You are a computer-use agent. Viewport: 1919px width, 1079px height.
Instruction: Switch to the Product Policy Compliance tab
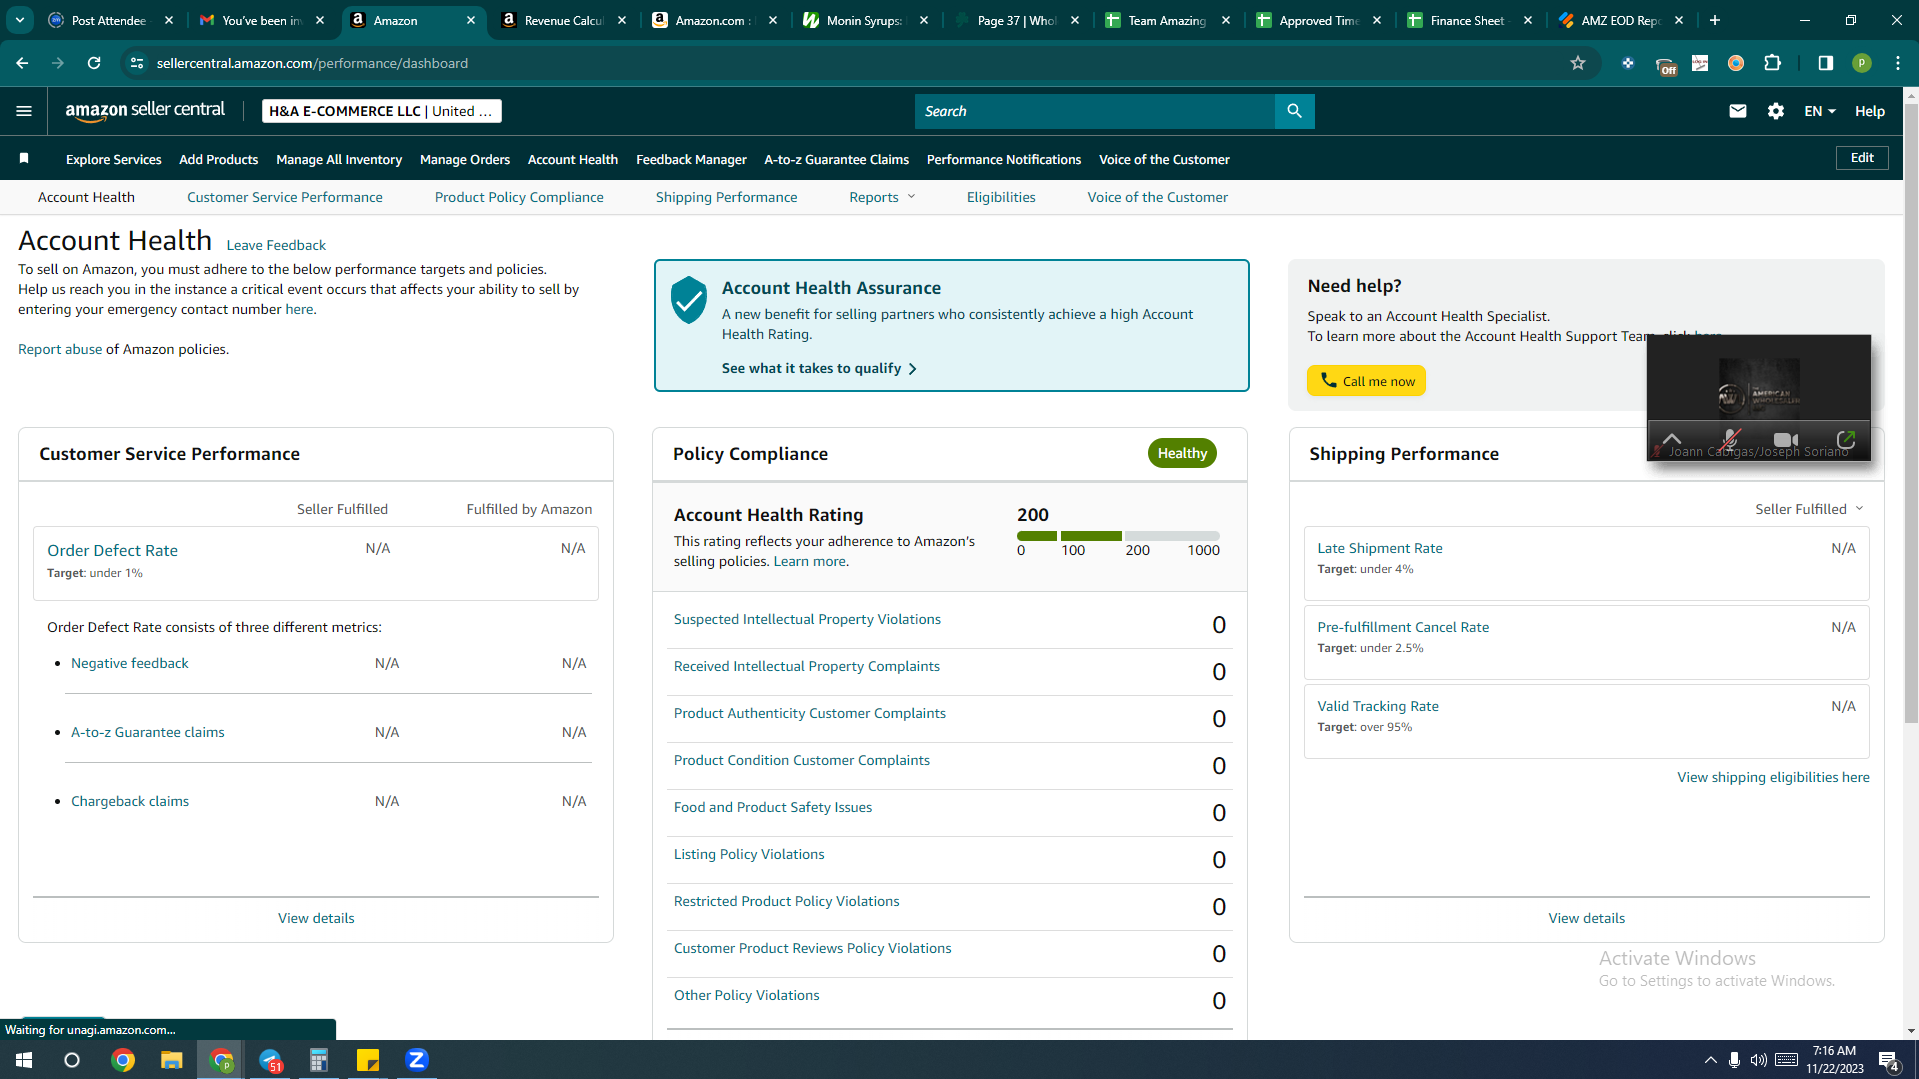[x=519, y=197]
